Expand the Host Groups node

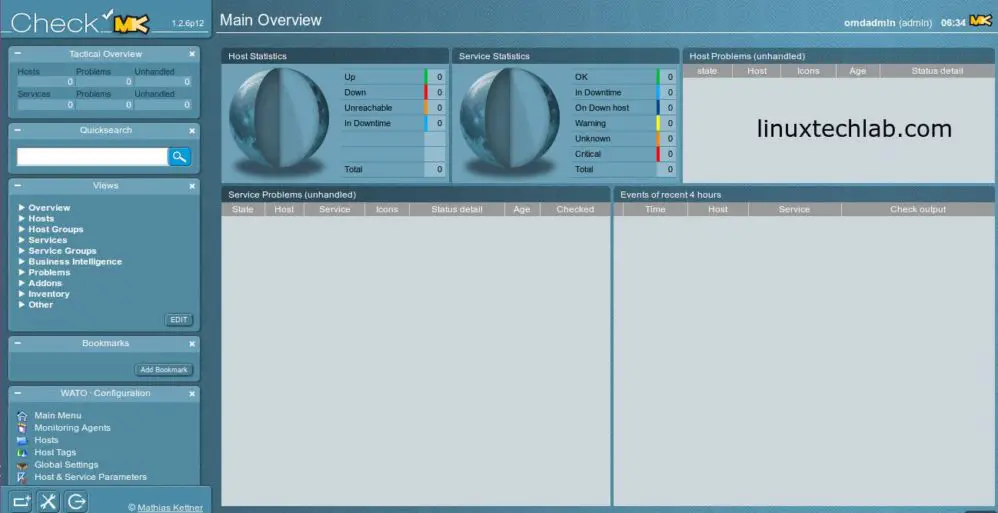pos(22,229)
